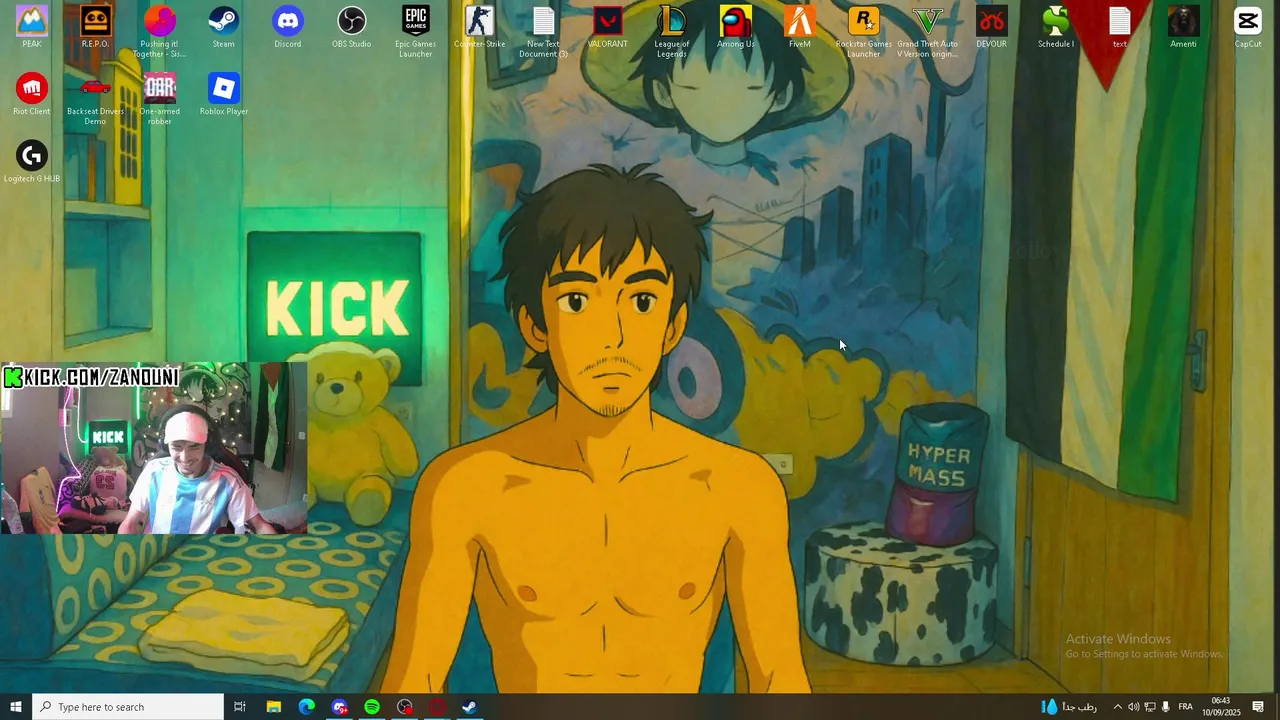The height and width of the screenshot is (720, 1280).
Task: Select the Riot Client desktop icon
Action: point(32,94)
